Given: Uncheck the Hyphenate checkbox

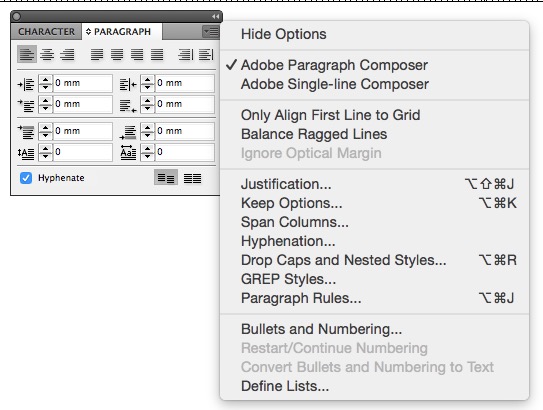Looking at the screenshot, I should coord(26,178).
